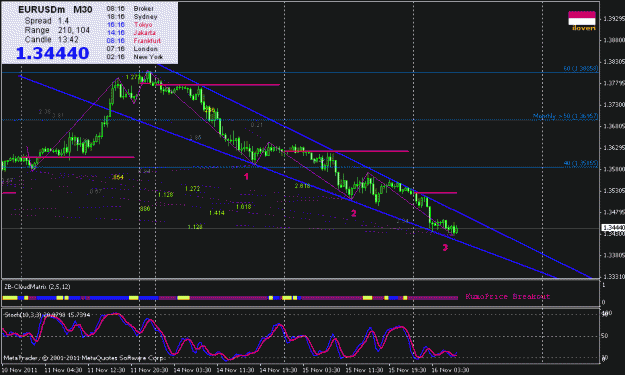The image size is (625, 375).
Task: Select the Spread 1.4 readout
Action: point(47,21)
